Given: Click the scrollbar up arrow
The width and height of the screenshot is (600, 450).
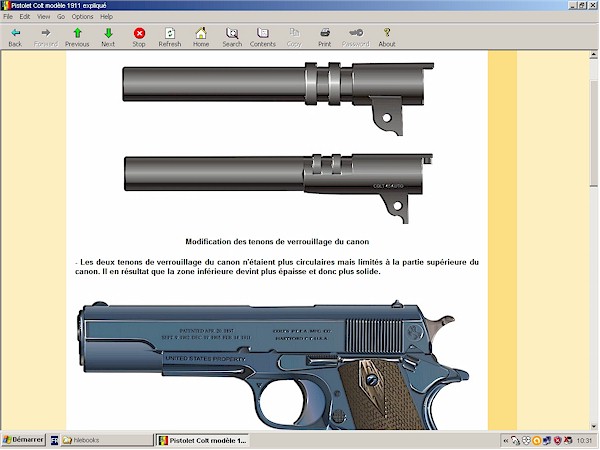Looking at the screenshot, I should (594, 55).
